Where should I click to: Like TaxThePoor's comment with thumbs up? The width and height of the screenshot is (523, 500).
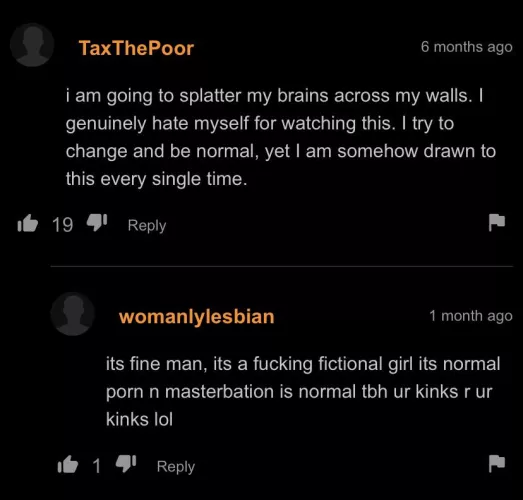coord(28,223)
